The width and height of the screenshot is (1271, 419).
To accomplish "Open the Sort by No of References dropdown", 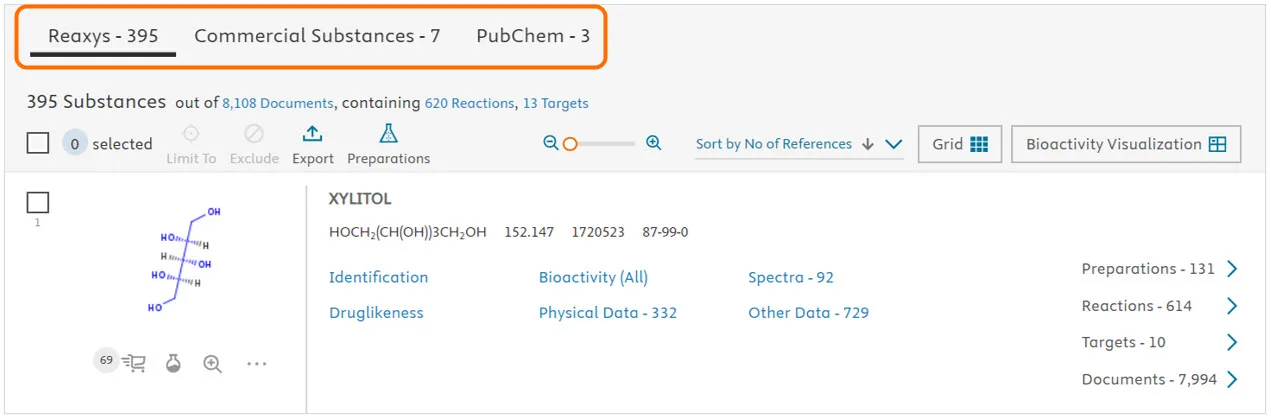I will coord(893,144).
